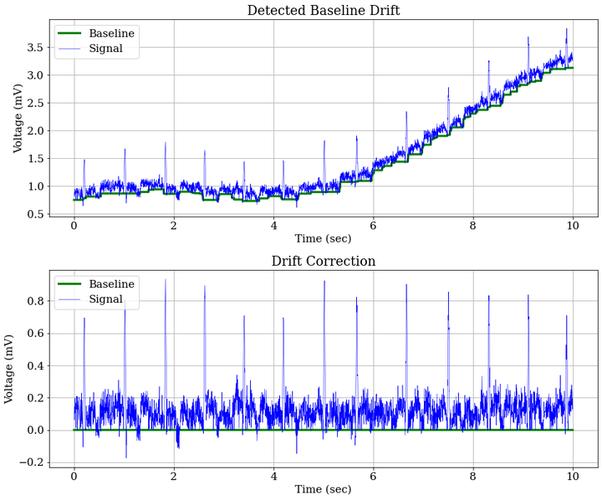Select "Baseline" legend label in top plot
This screenshot has width=602, height=500.
(112, 33)
